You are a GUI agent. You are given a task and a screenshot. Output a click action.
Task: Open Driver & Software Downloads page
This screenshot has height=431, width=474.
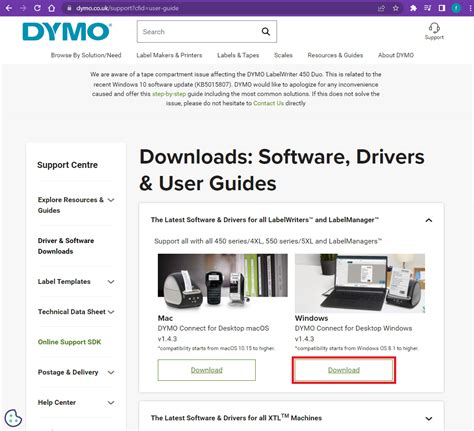66,246
